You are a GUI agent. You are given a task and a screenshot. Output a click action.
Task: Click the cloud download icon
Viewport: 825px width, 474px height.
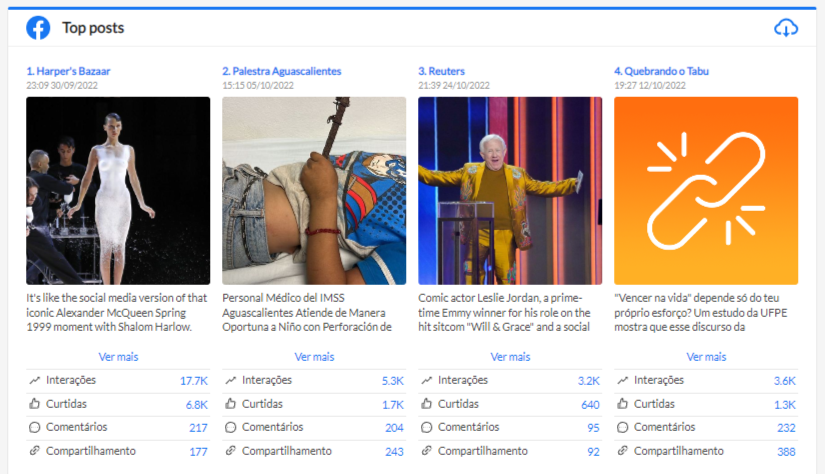(x=786, y=28)
